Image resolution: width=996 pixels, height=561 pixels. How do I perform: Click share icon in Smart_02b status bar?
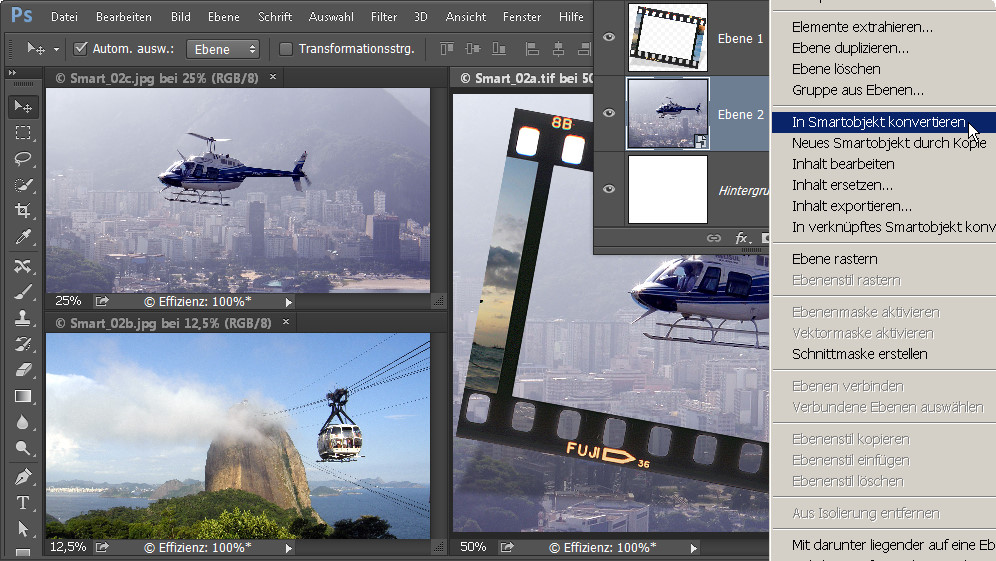(x=102, y=547)
